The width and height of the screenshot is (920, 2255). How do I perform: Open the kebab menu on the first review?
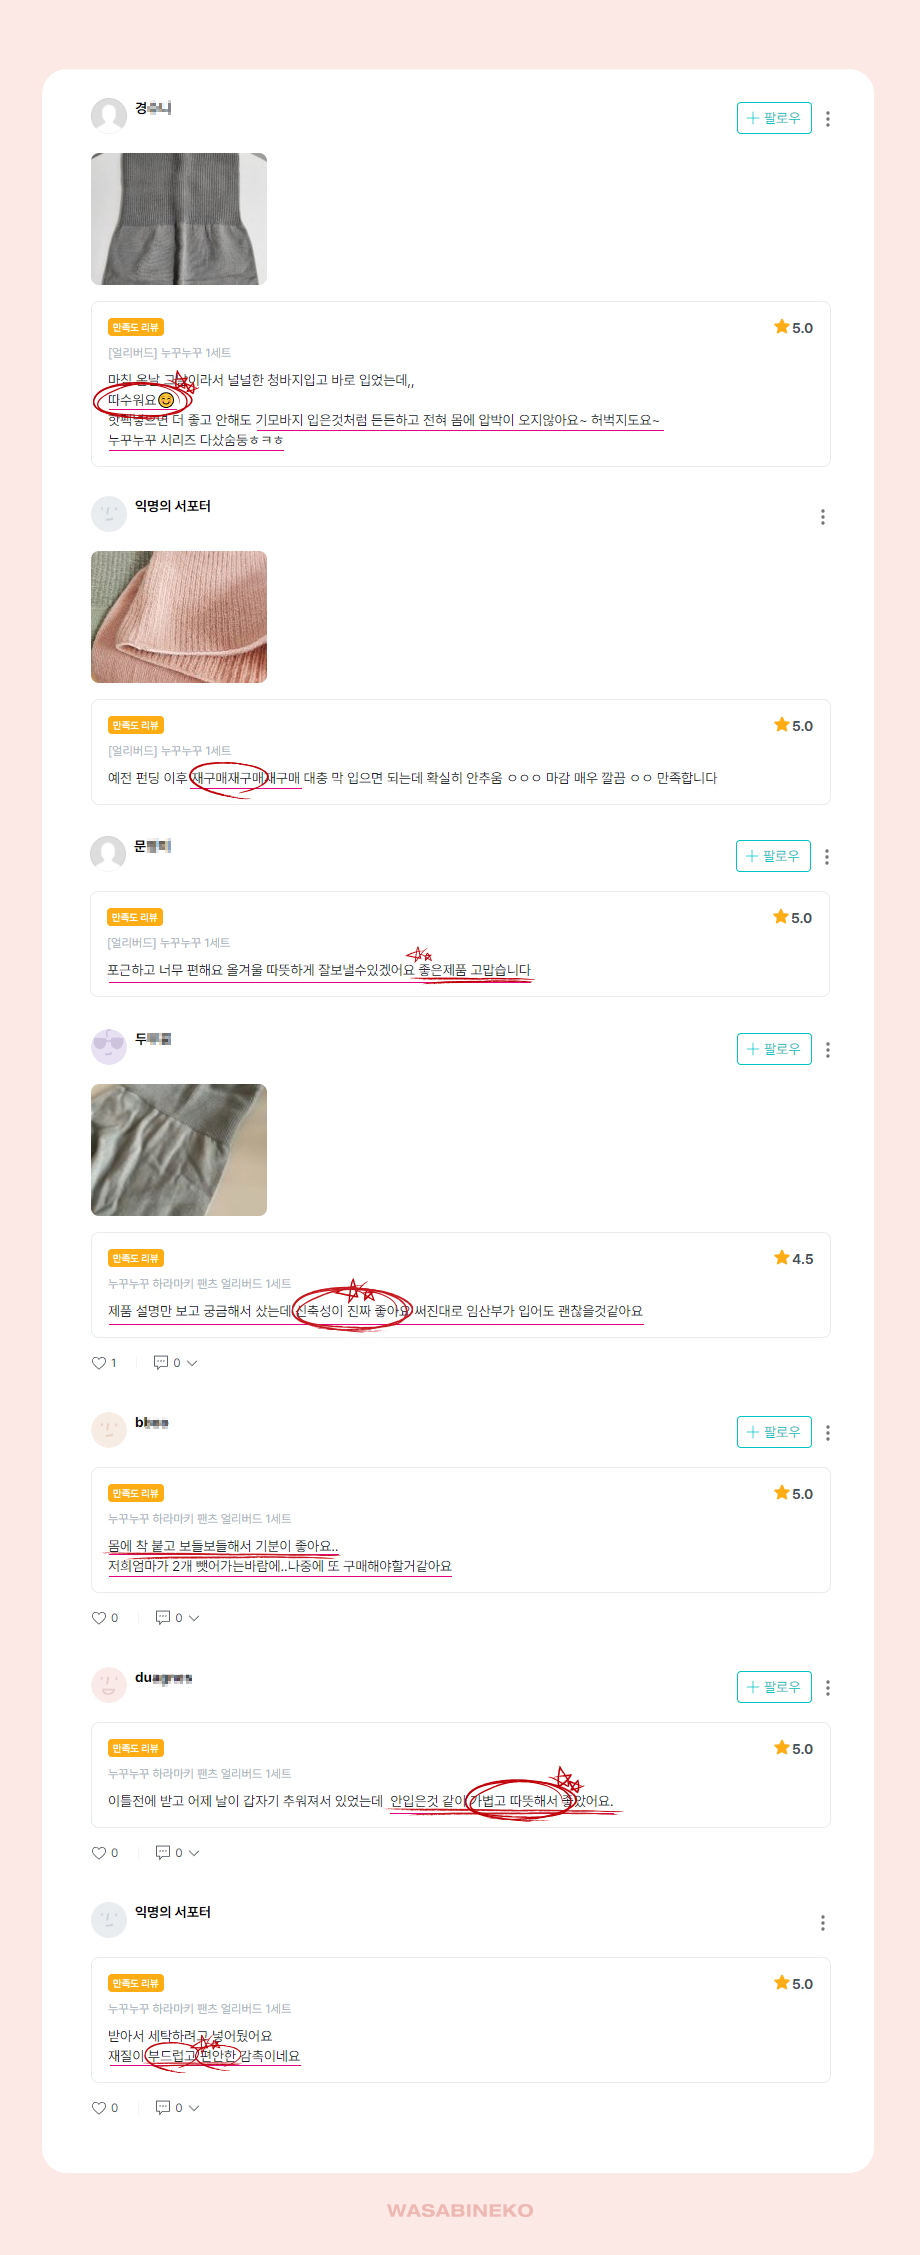tap(827, 119)
